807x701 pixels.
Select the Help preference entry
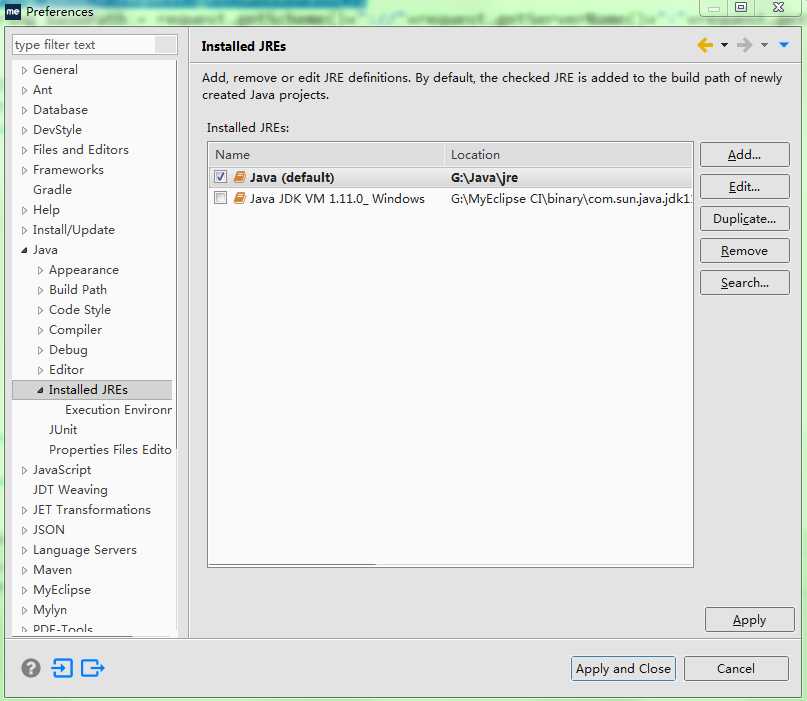[46, 209]
